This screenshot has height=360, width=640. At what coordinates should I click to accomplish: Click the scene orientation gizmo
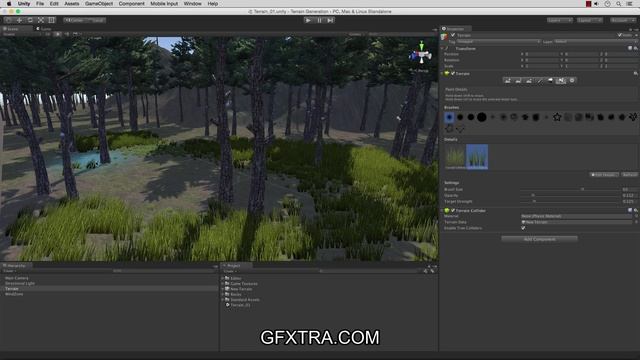point(421,54)
